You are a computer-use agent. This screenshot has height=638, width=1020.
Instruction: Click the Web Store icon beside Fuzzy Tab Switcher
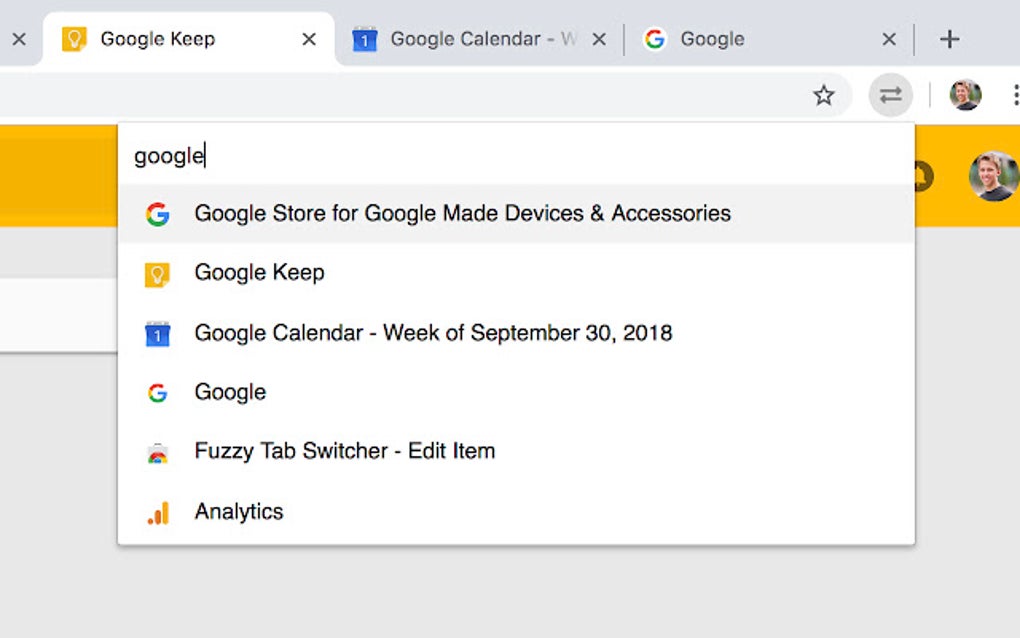(x=157, y=451)
